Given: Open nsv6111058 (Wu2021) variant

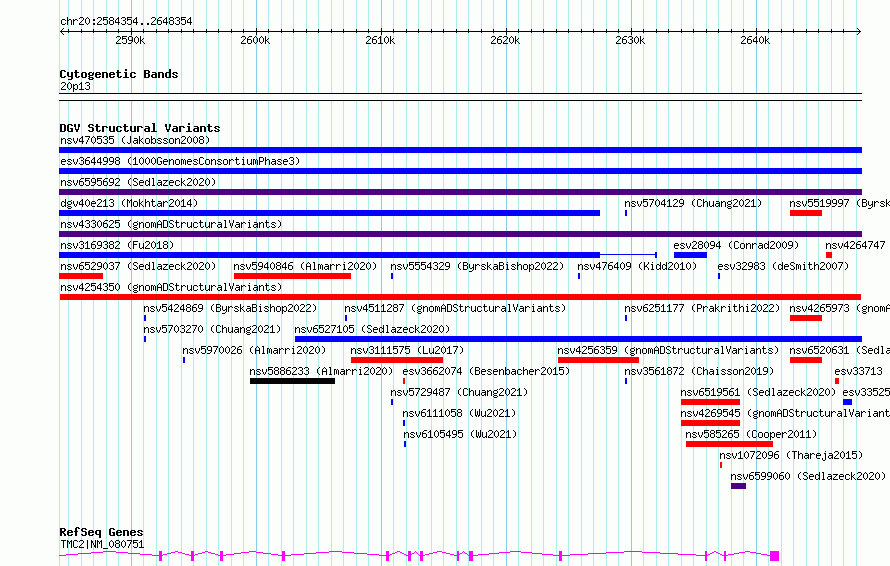Looking at the screenshot, I should pos(460,413).
